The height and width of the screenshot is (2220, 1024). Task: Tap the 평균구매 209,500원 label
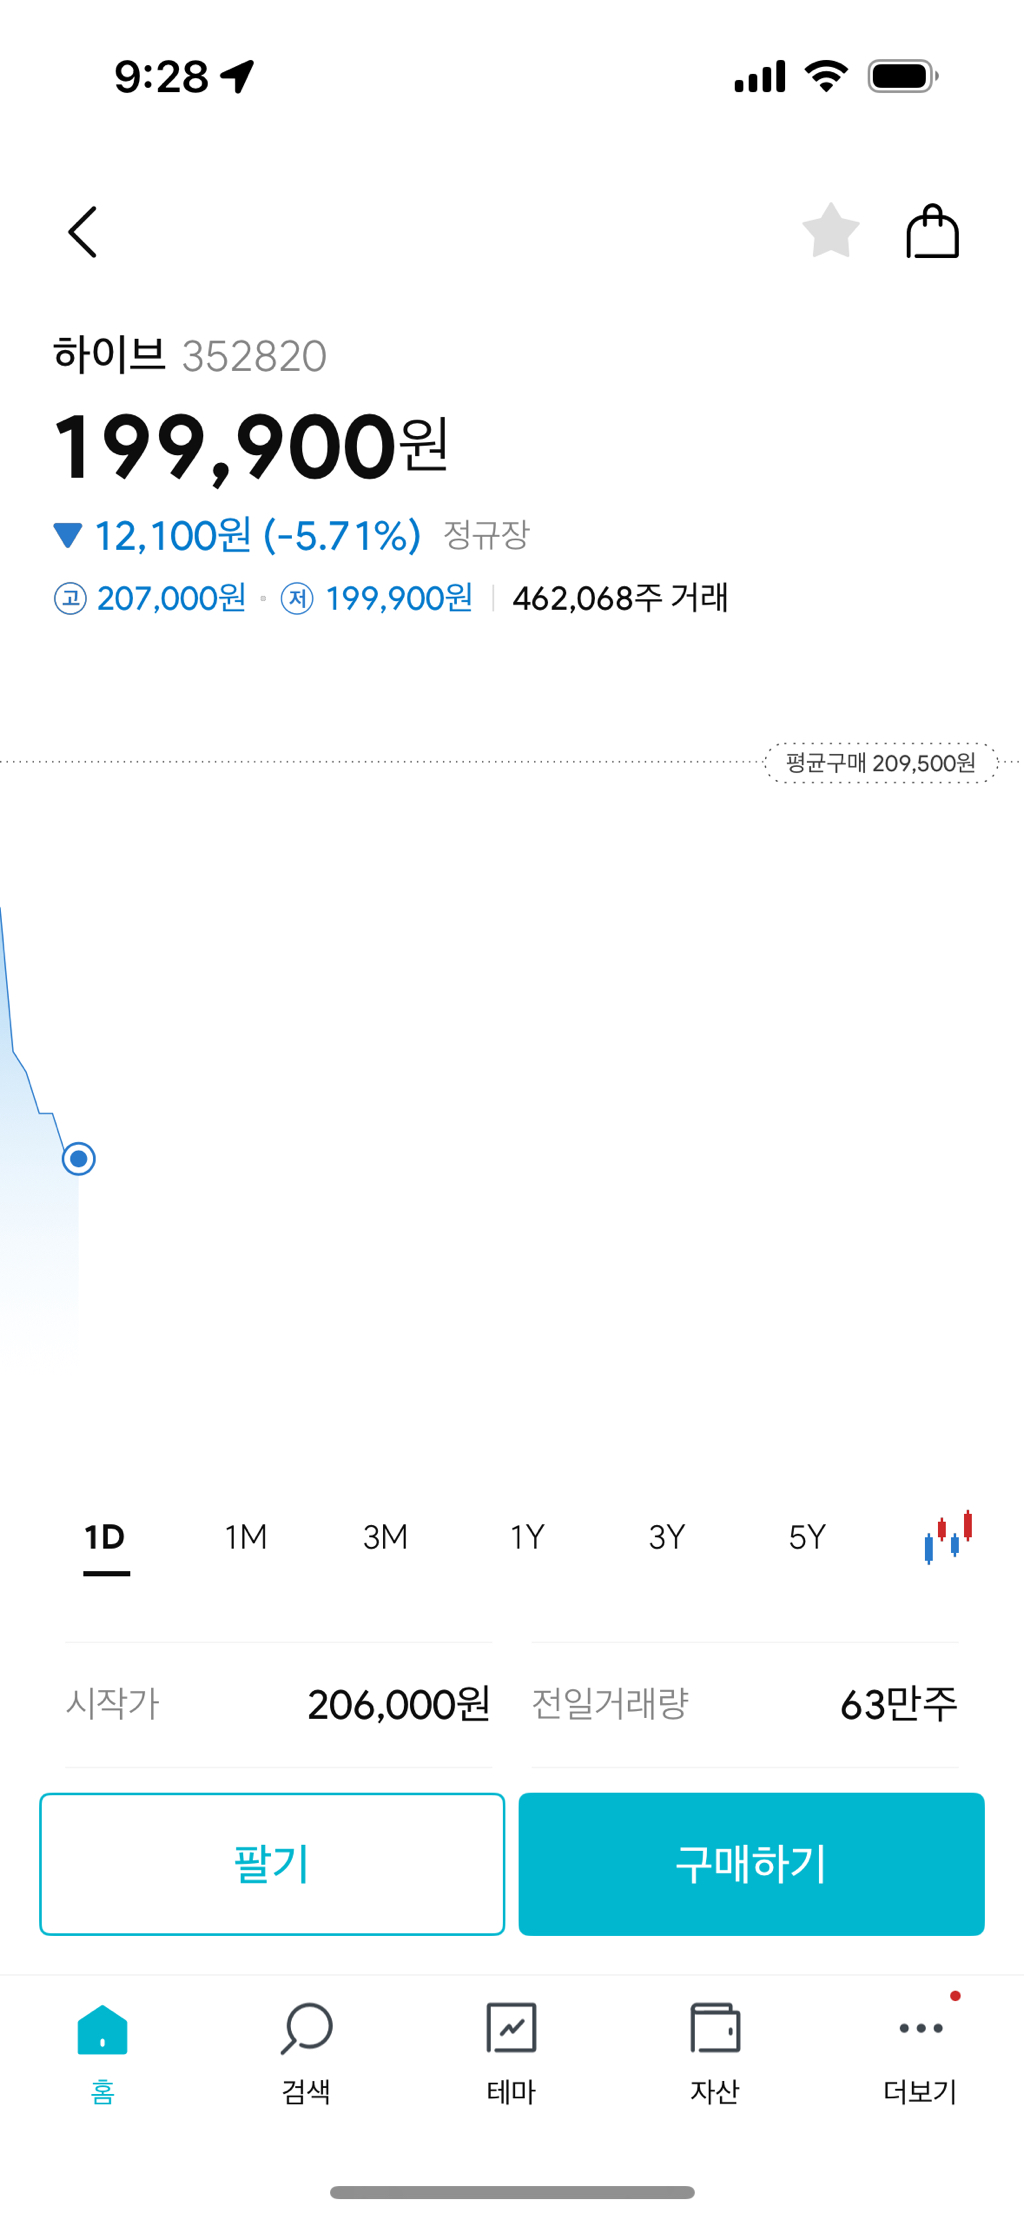(x=881, y=763)
